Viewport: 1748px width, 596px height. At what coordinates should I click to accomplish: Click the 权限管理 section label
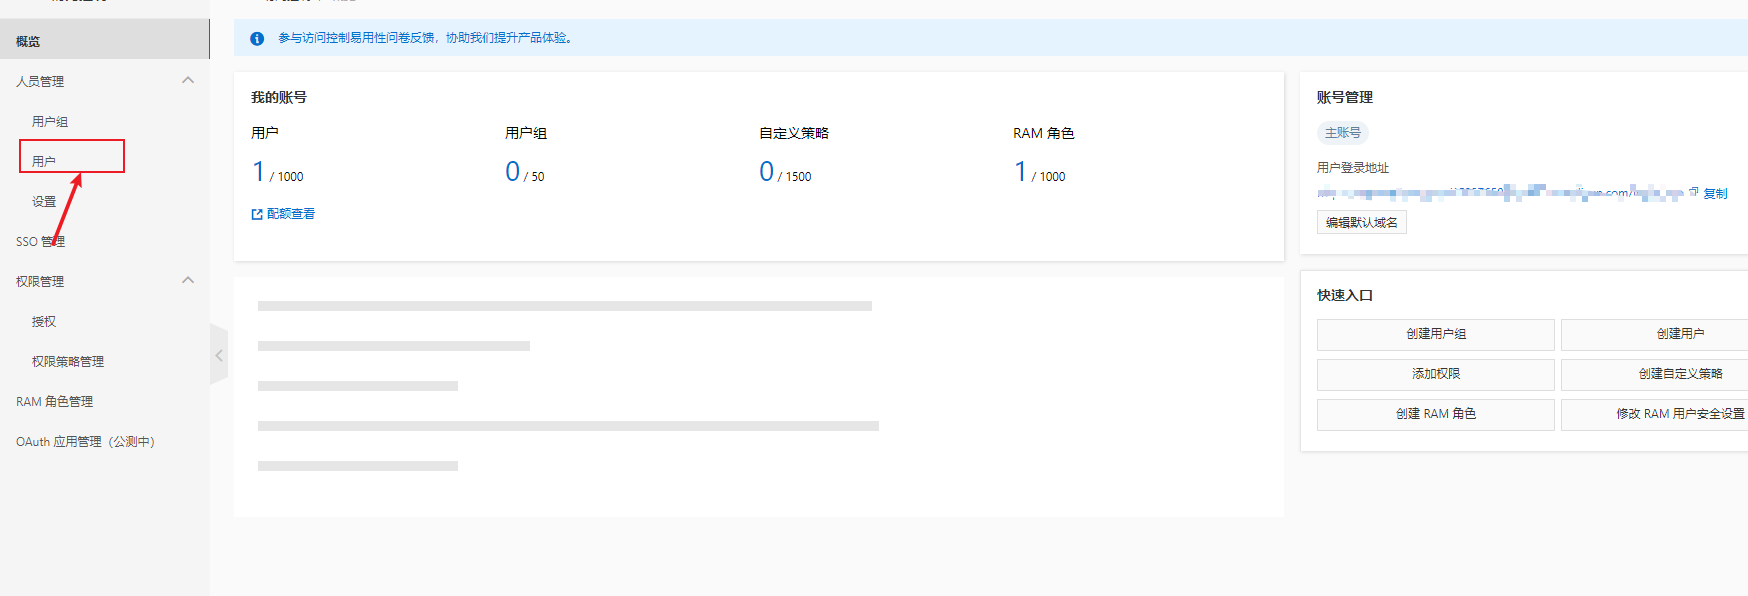(40, 281)
